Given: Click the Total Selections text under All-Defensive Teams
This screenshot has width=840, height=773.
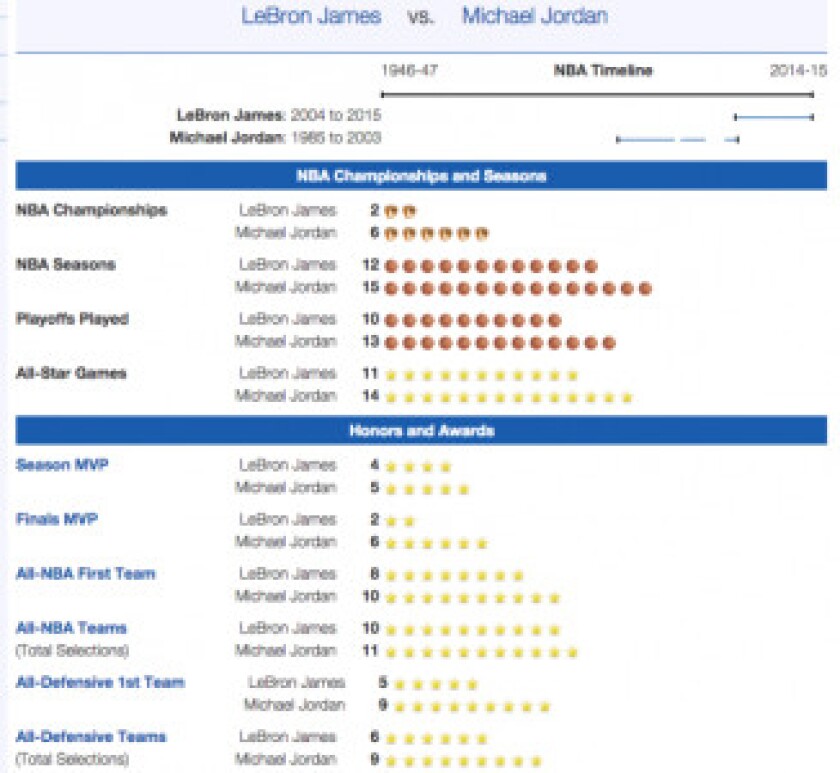Looking at the screenshot, I should coord(72,759).
